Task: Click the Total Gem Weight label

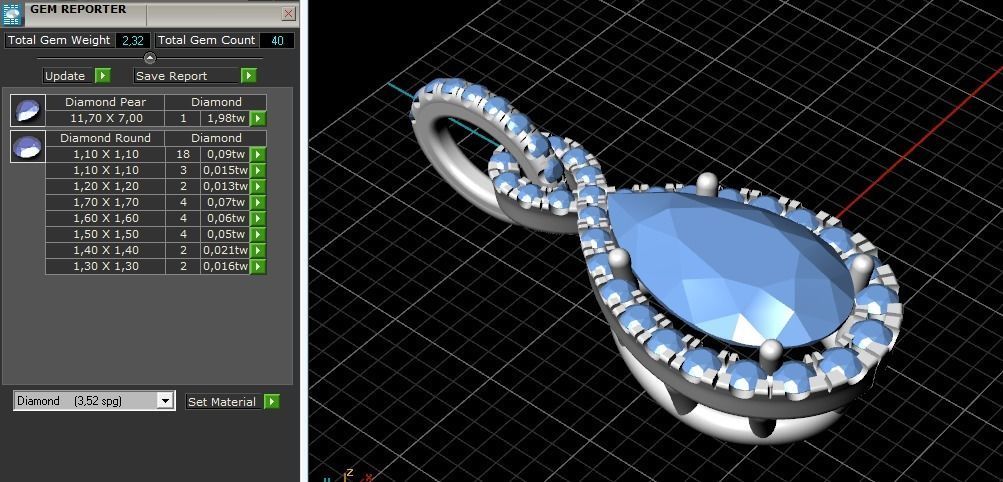Action: (59, 40)
